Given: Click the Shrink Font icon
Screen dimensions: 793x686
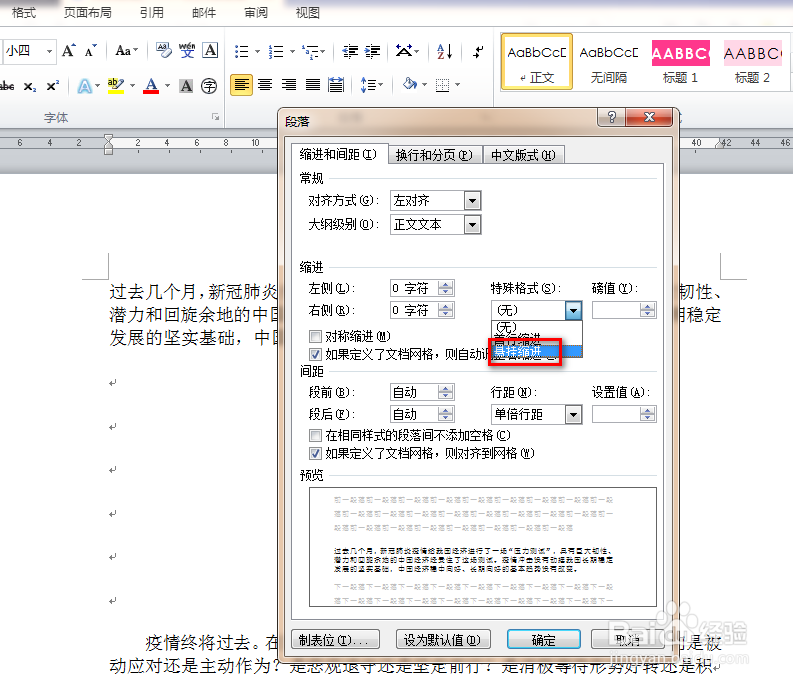Looking at the screenshot, I should 90,51.
